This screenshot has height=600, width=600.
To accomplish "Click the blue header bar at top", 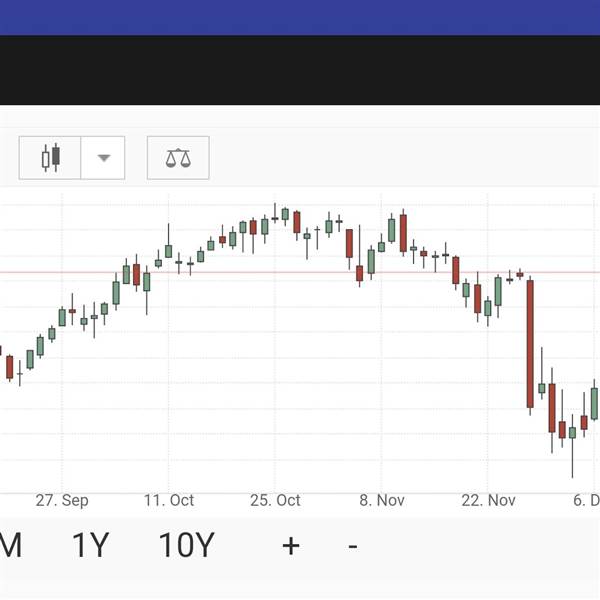I will tap(300, 17).
